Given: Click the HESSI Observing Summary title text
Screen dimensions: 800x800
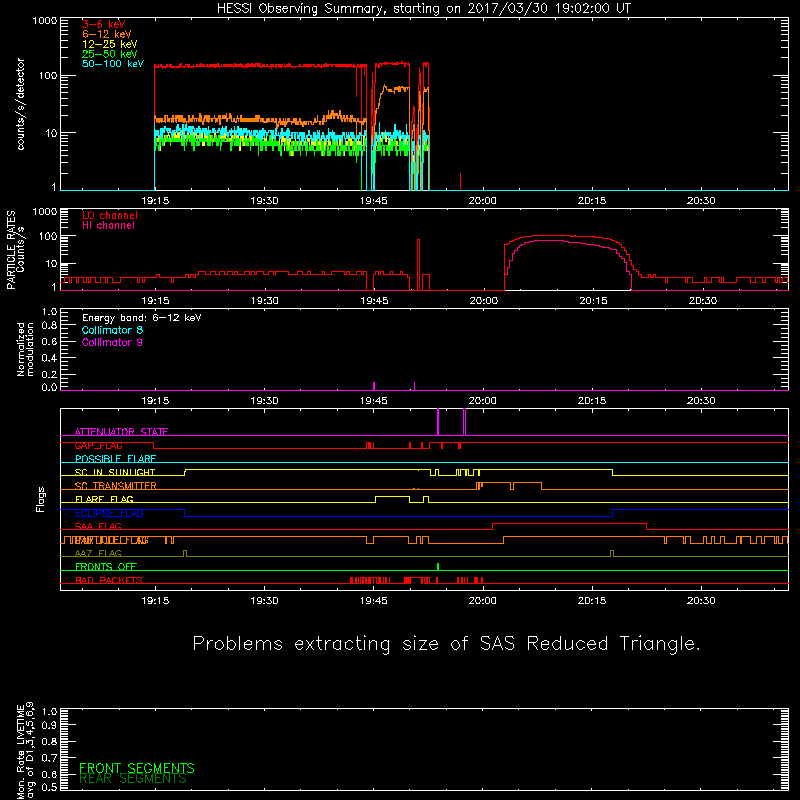Looking at the screenshot, I should [423, 9].
